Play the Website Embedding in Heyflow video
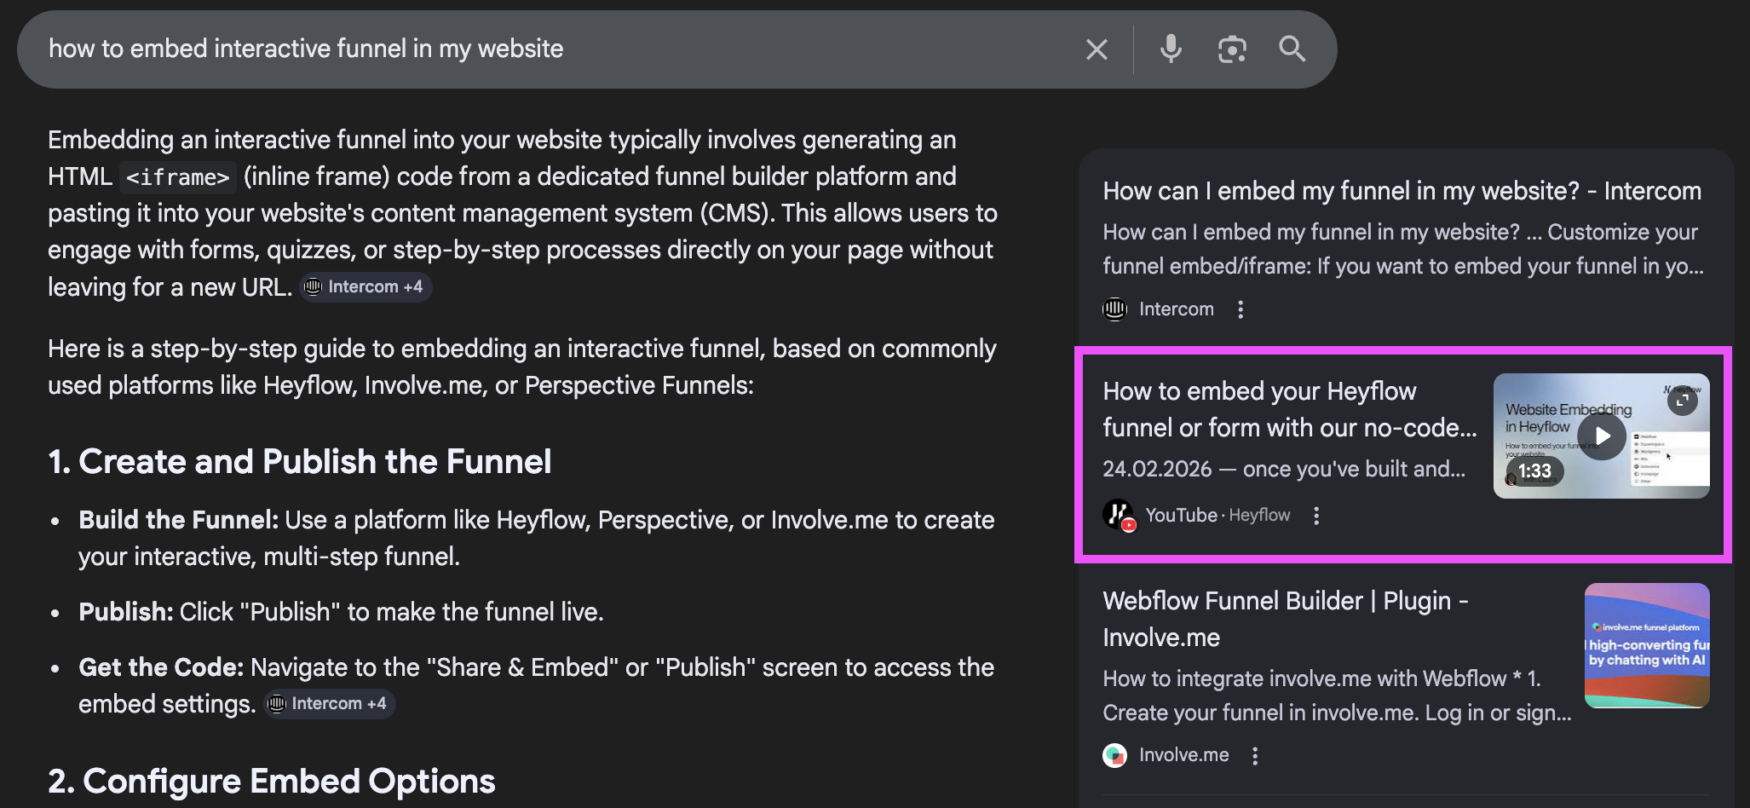 pyautogui.click(x=1601, y=436)
